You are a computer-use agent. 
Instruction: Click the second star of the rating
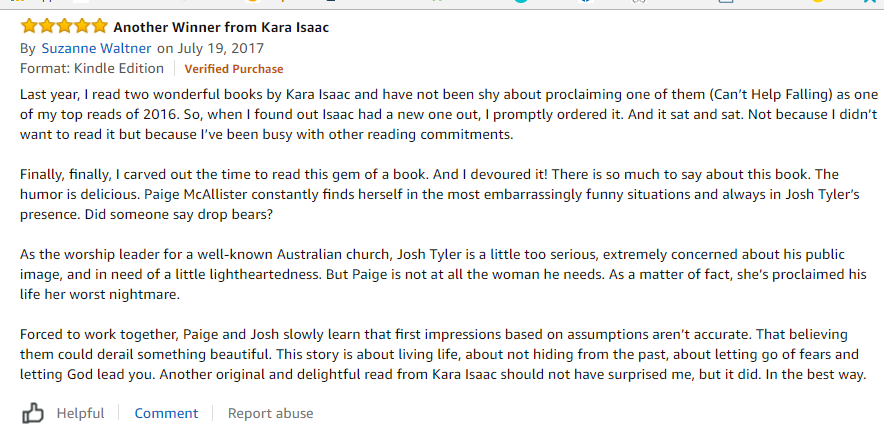47,26
